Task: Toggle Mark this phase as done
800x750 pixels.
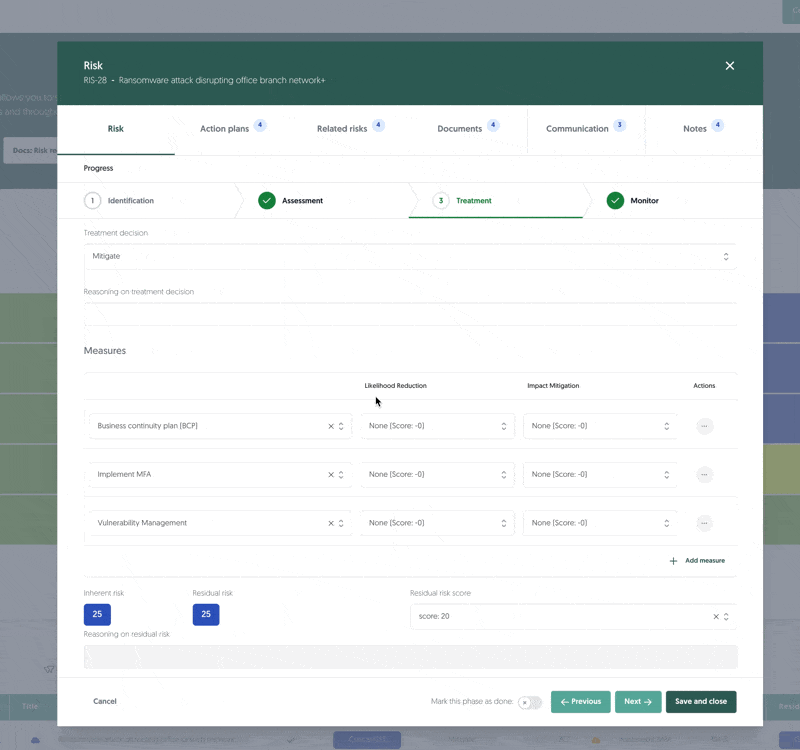Action: tap(529, 702)
